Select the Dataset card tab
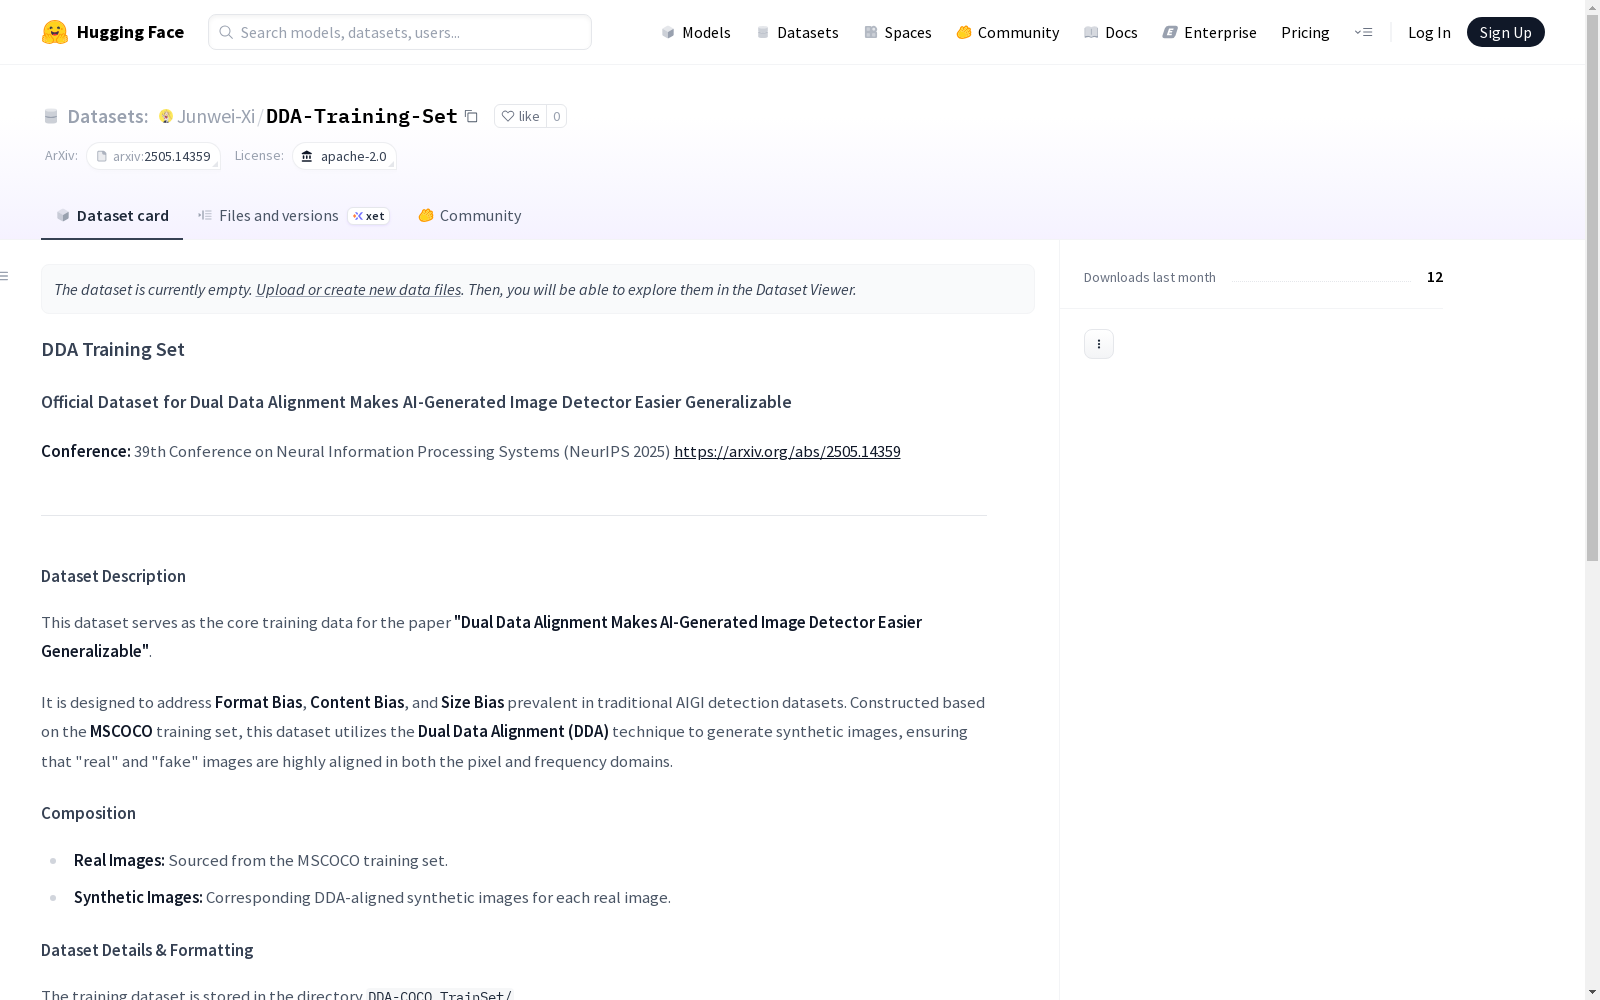 click(112, 216)
